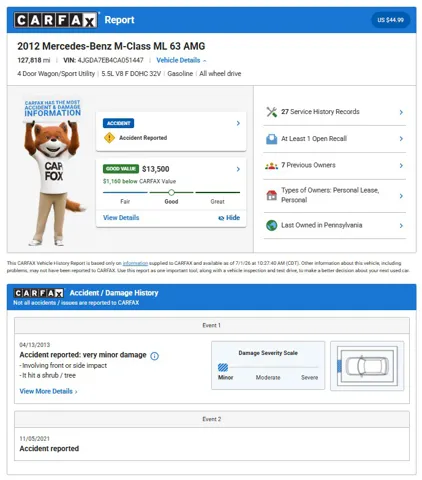
Task: Follow the information link in disclaimer text
Action: 135,263
